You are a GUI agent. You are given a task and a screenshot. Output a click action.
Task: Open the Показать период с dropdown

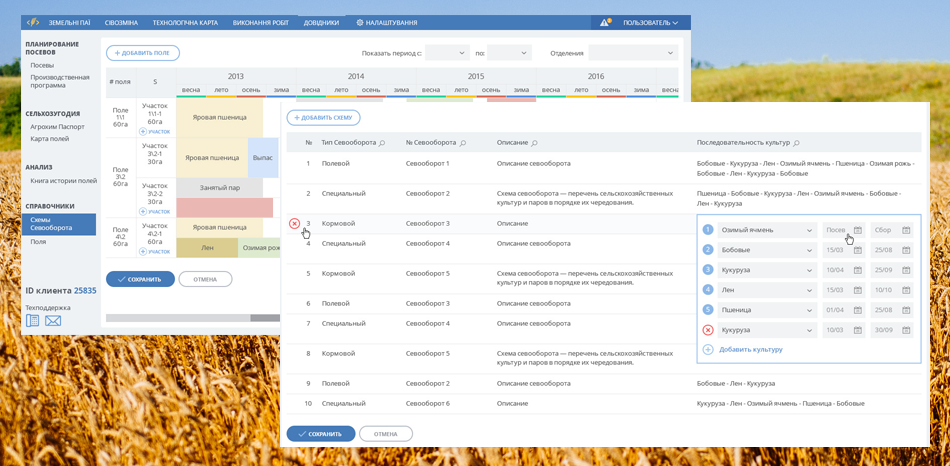coord(448,53)
